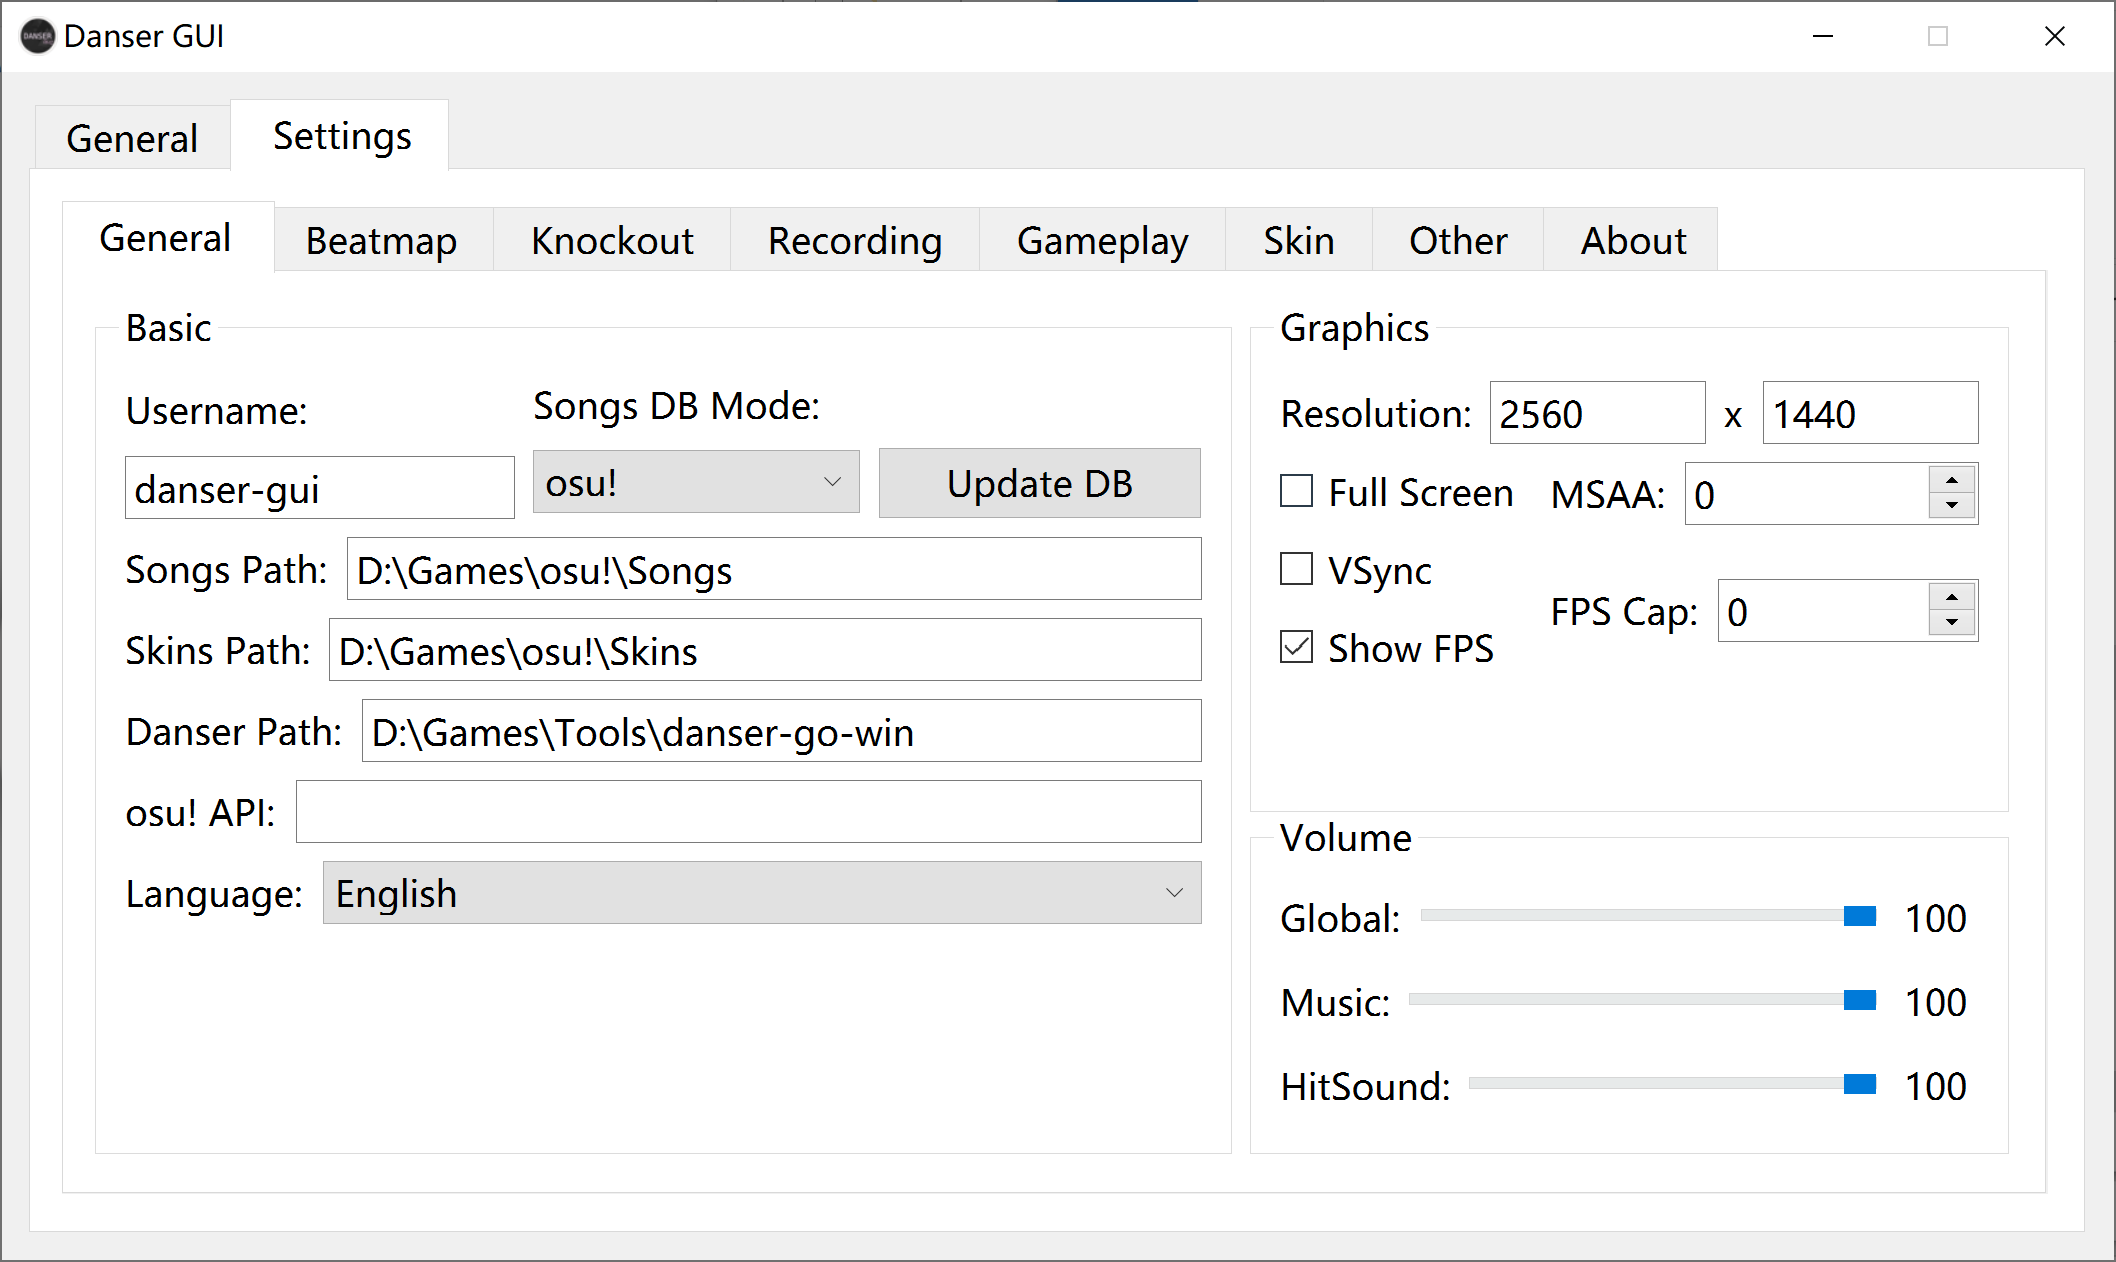This screenshot has width=2116, height=1262.
Task: Open the About tab
Action: tap(1632, 241)
